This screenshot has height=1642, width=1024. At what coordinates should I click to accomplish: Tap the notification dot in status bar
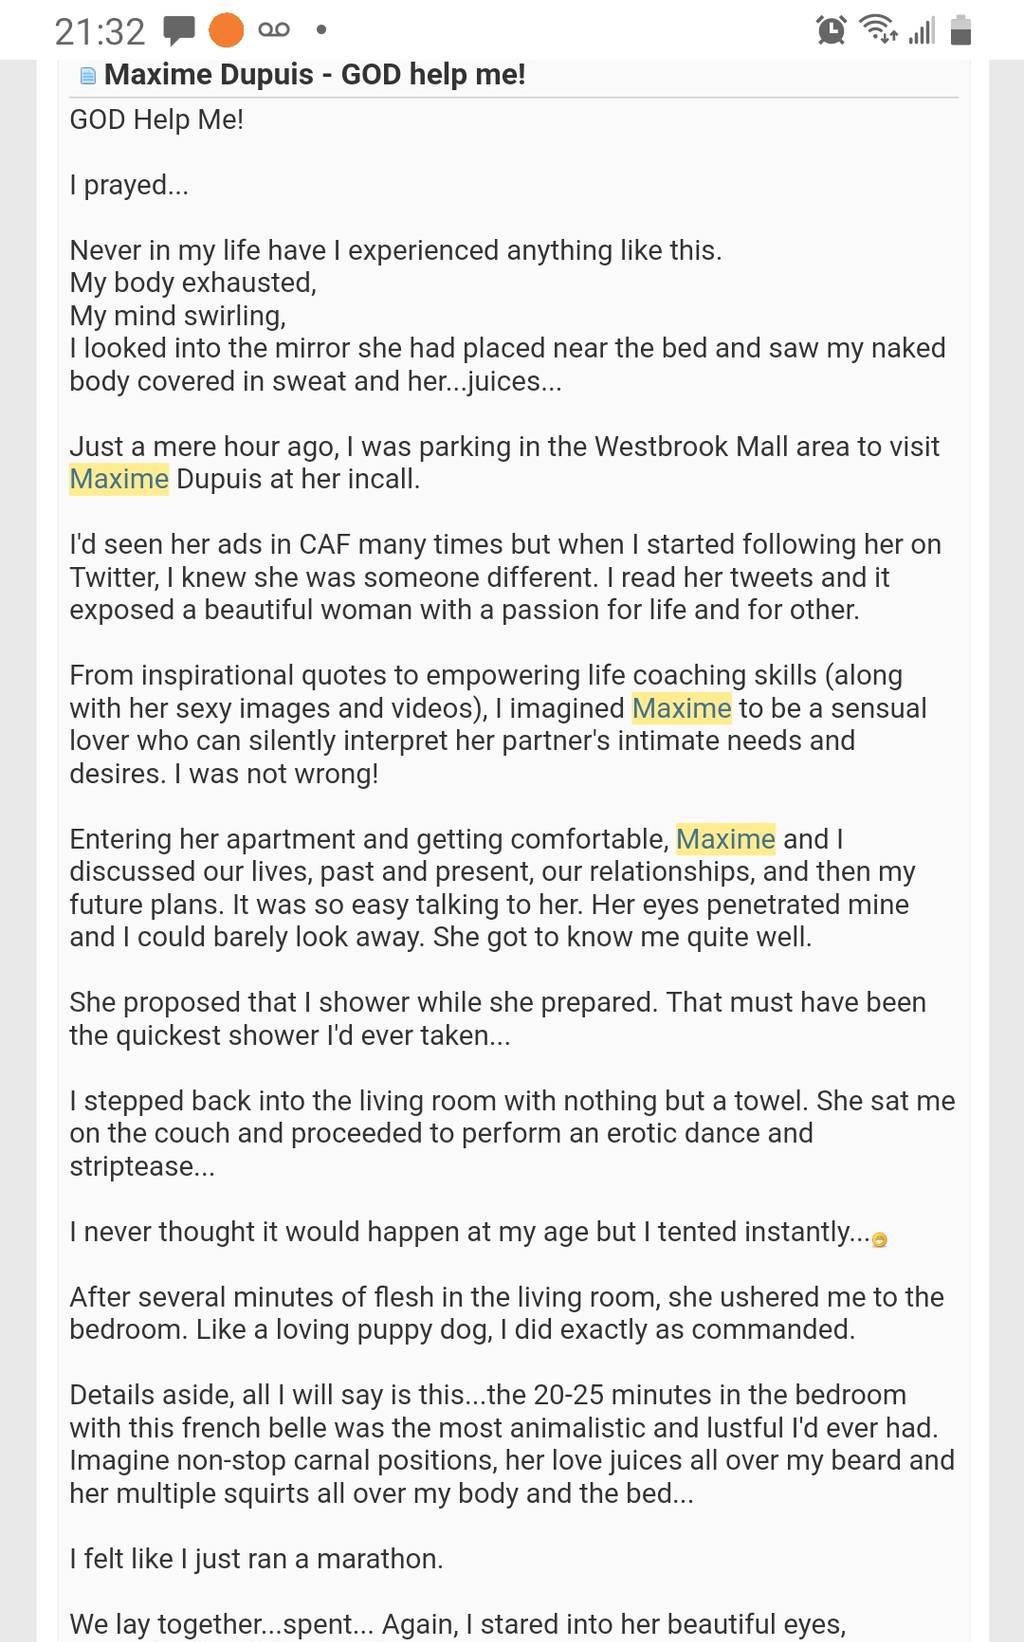(321, 30)
